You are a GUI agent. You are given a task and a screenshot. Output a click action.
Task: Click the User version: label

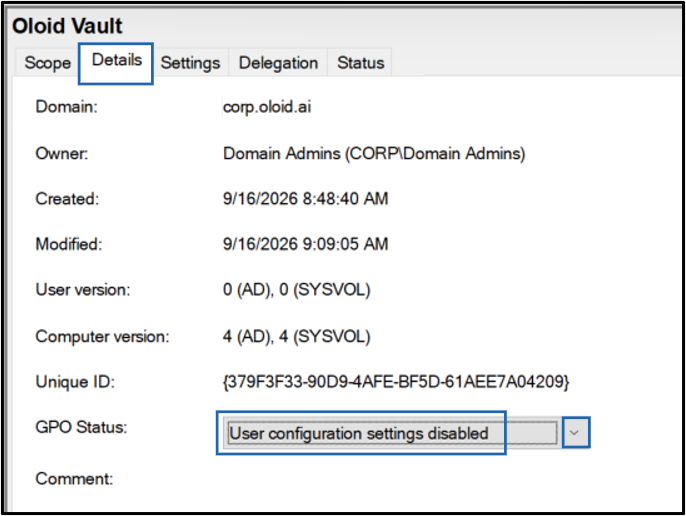tap(83, 290)
